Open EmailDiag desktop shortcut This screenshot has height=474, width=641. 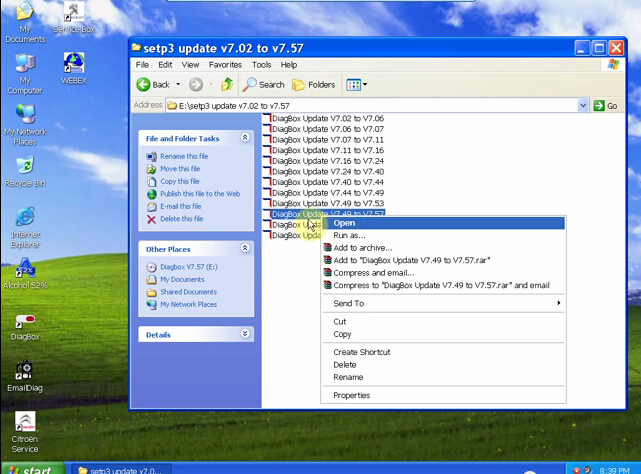25,376
